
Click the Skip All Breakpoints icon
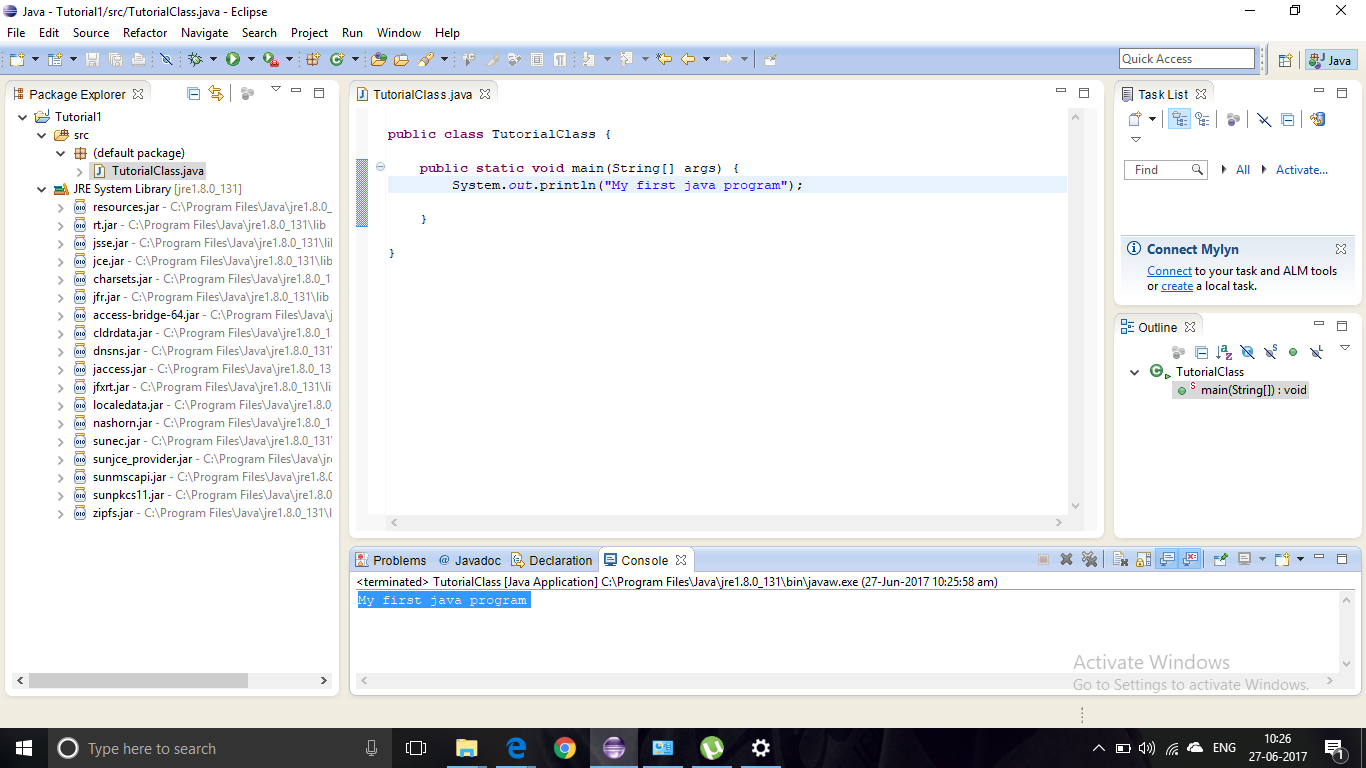coord(166,60)
